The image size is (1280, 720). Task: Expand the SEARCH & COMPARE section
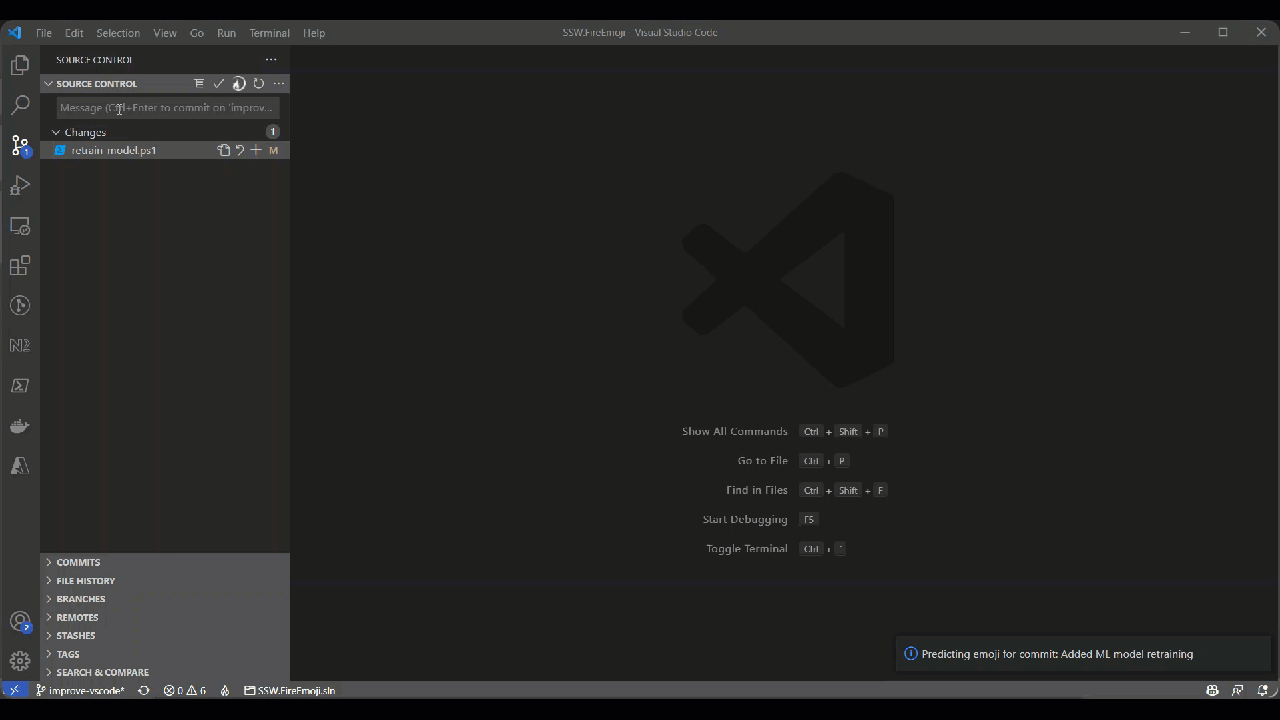pyautogui.click(x=165, y=673)
